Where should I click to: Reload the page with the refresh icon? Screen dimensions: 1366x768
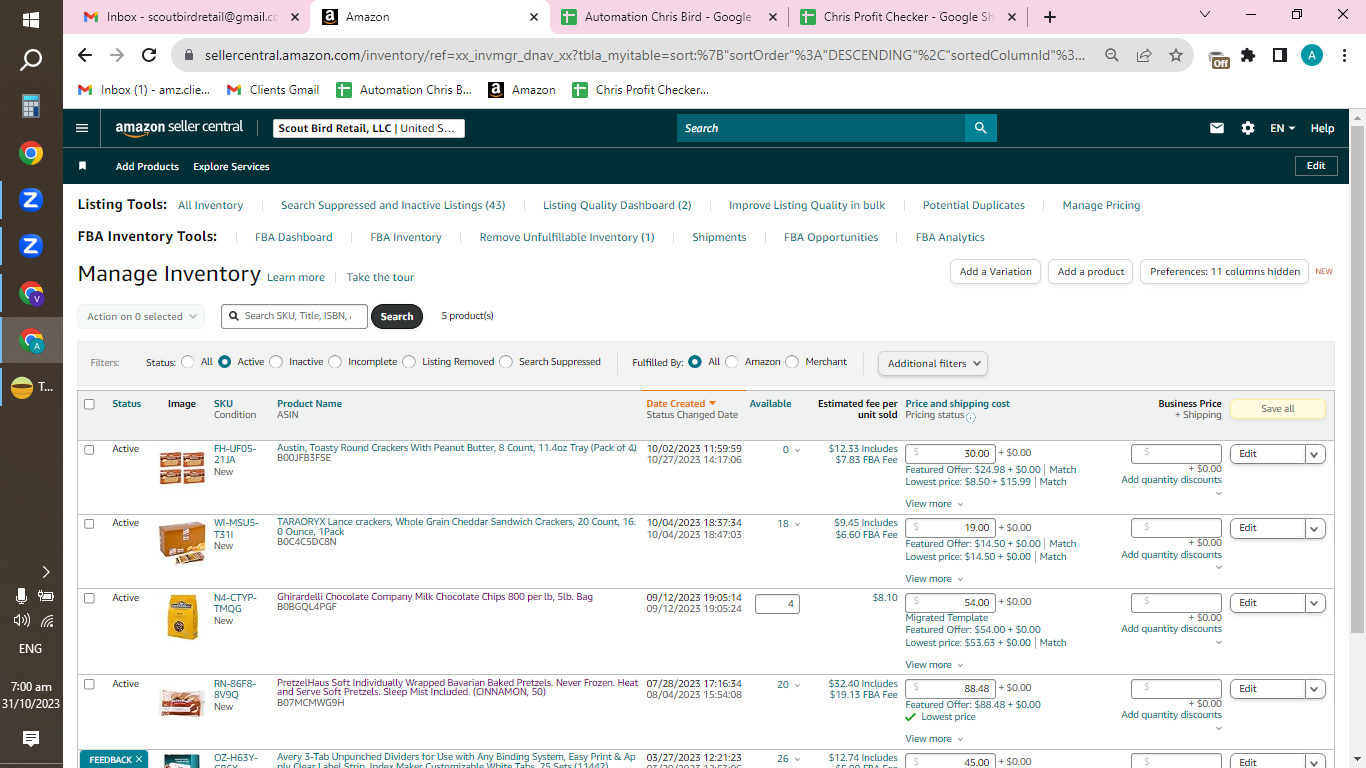(149, 56)
